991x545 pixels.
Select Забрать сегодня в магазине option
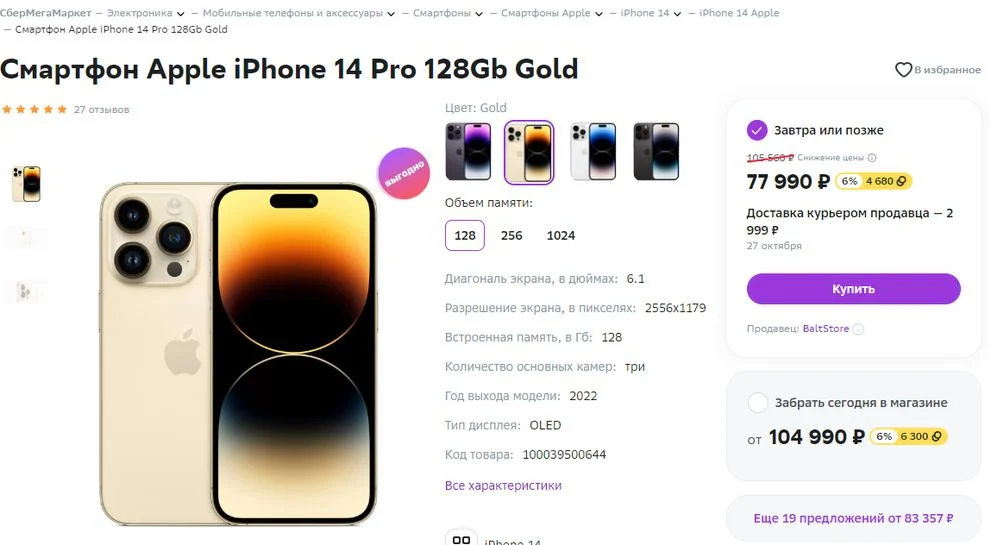click(x=757, y=402)
